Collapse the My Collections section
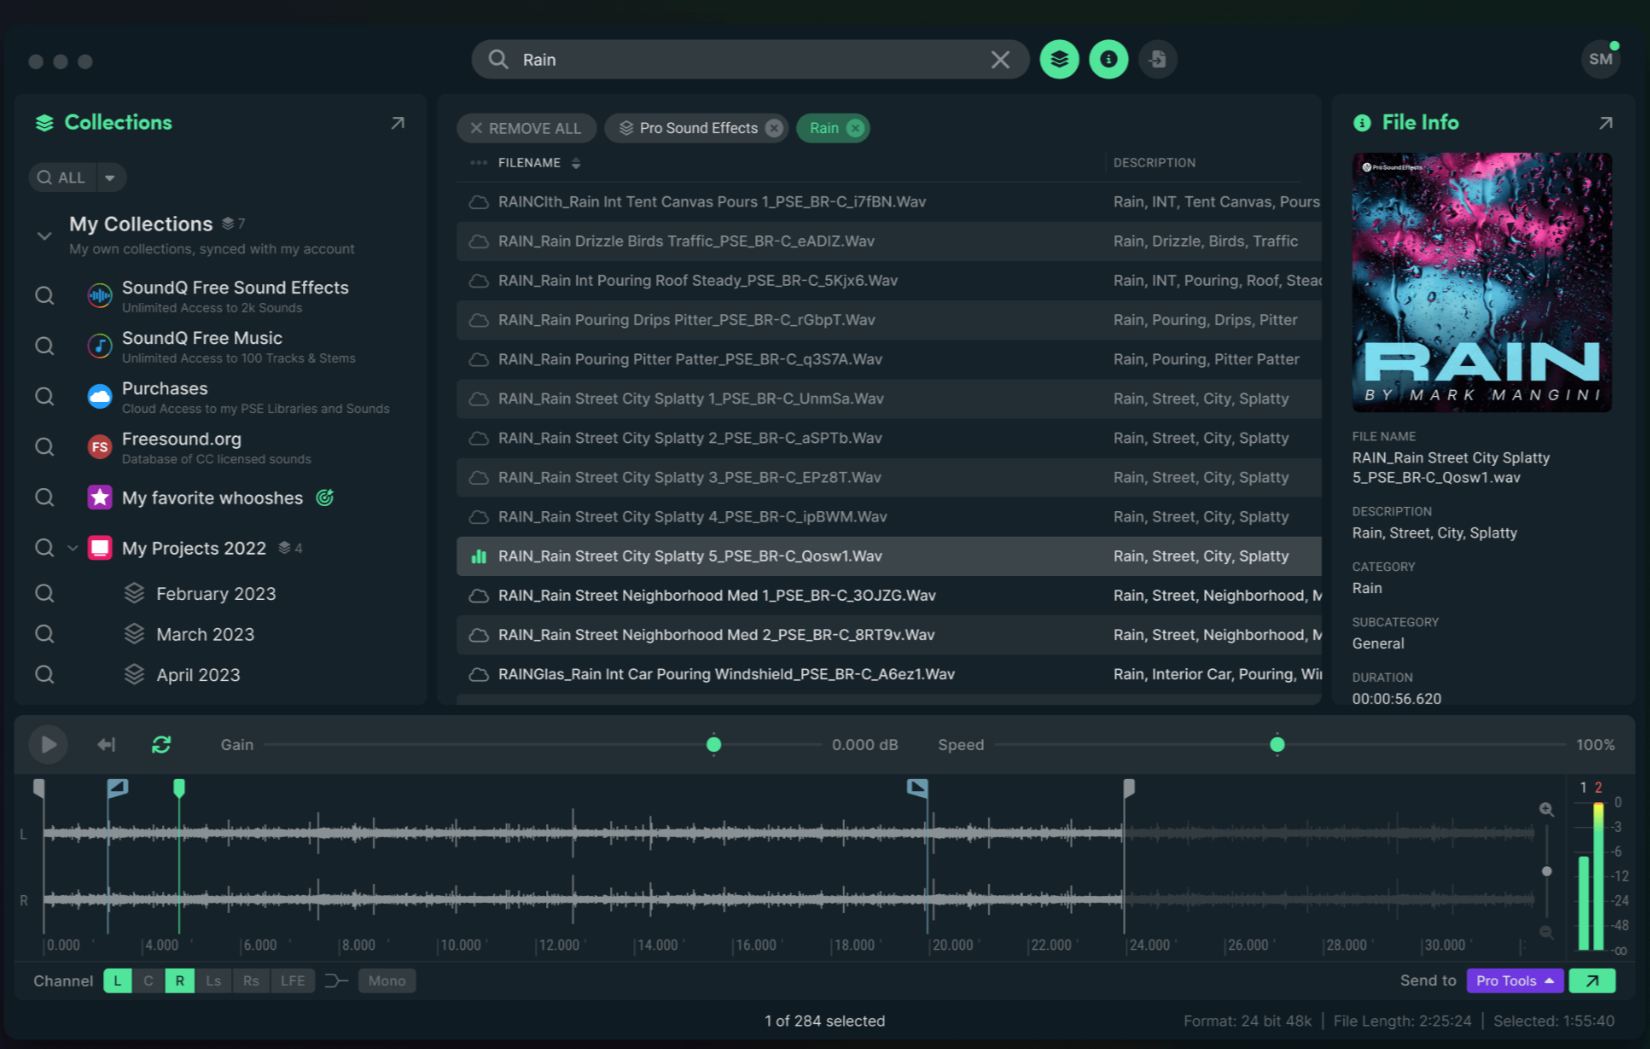 [x=44, y=235]
